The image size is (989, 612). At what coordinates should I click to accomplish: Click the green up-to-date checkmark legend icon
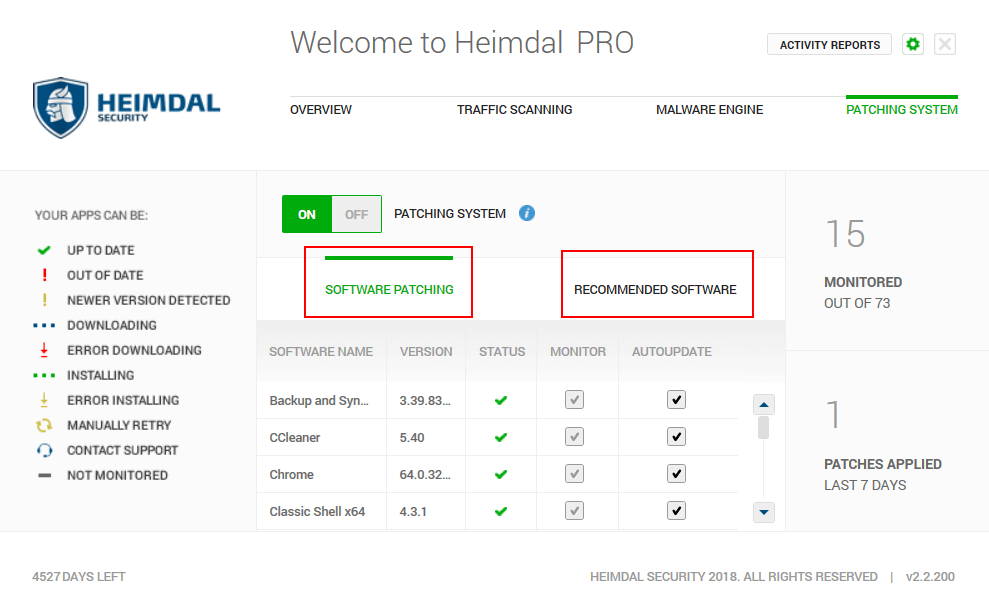click(44, 250)
